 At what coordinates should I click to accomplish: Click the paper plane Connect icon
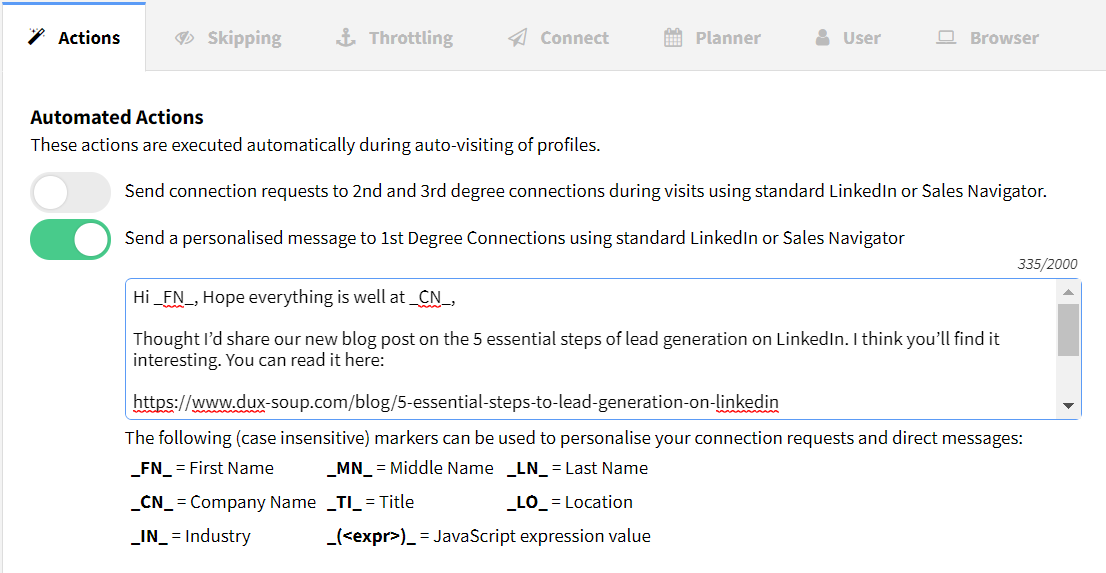click(x=518, y=37)
